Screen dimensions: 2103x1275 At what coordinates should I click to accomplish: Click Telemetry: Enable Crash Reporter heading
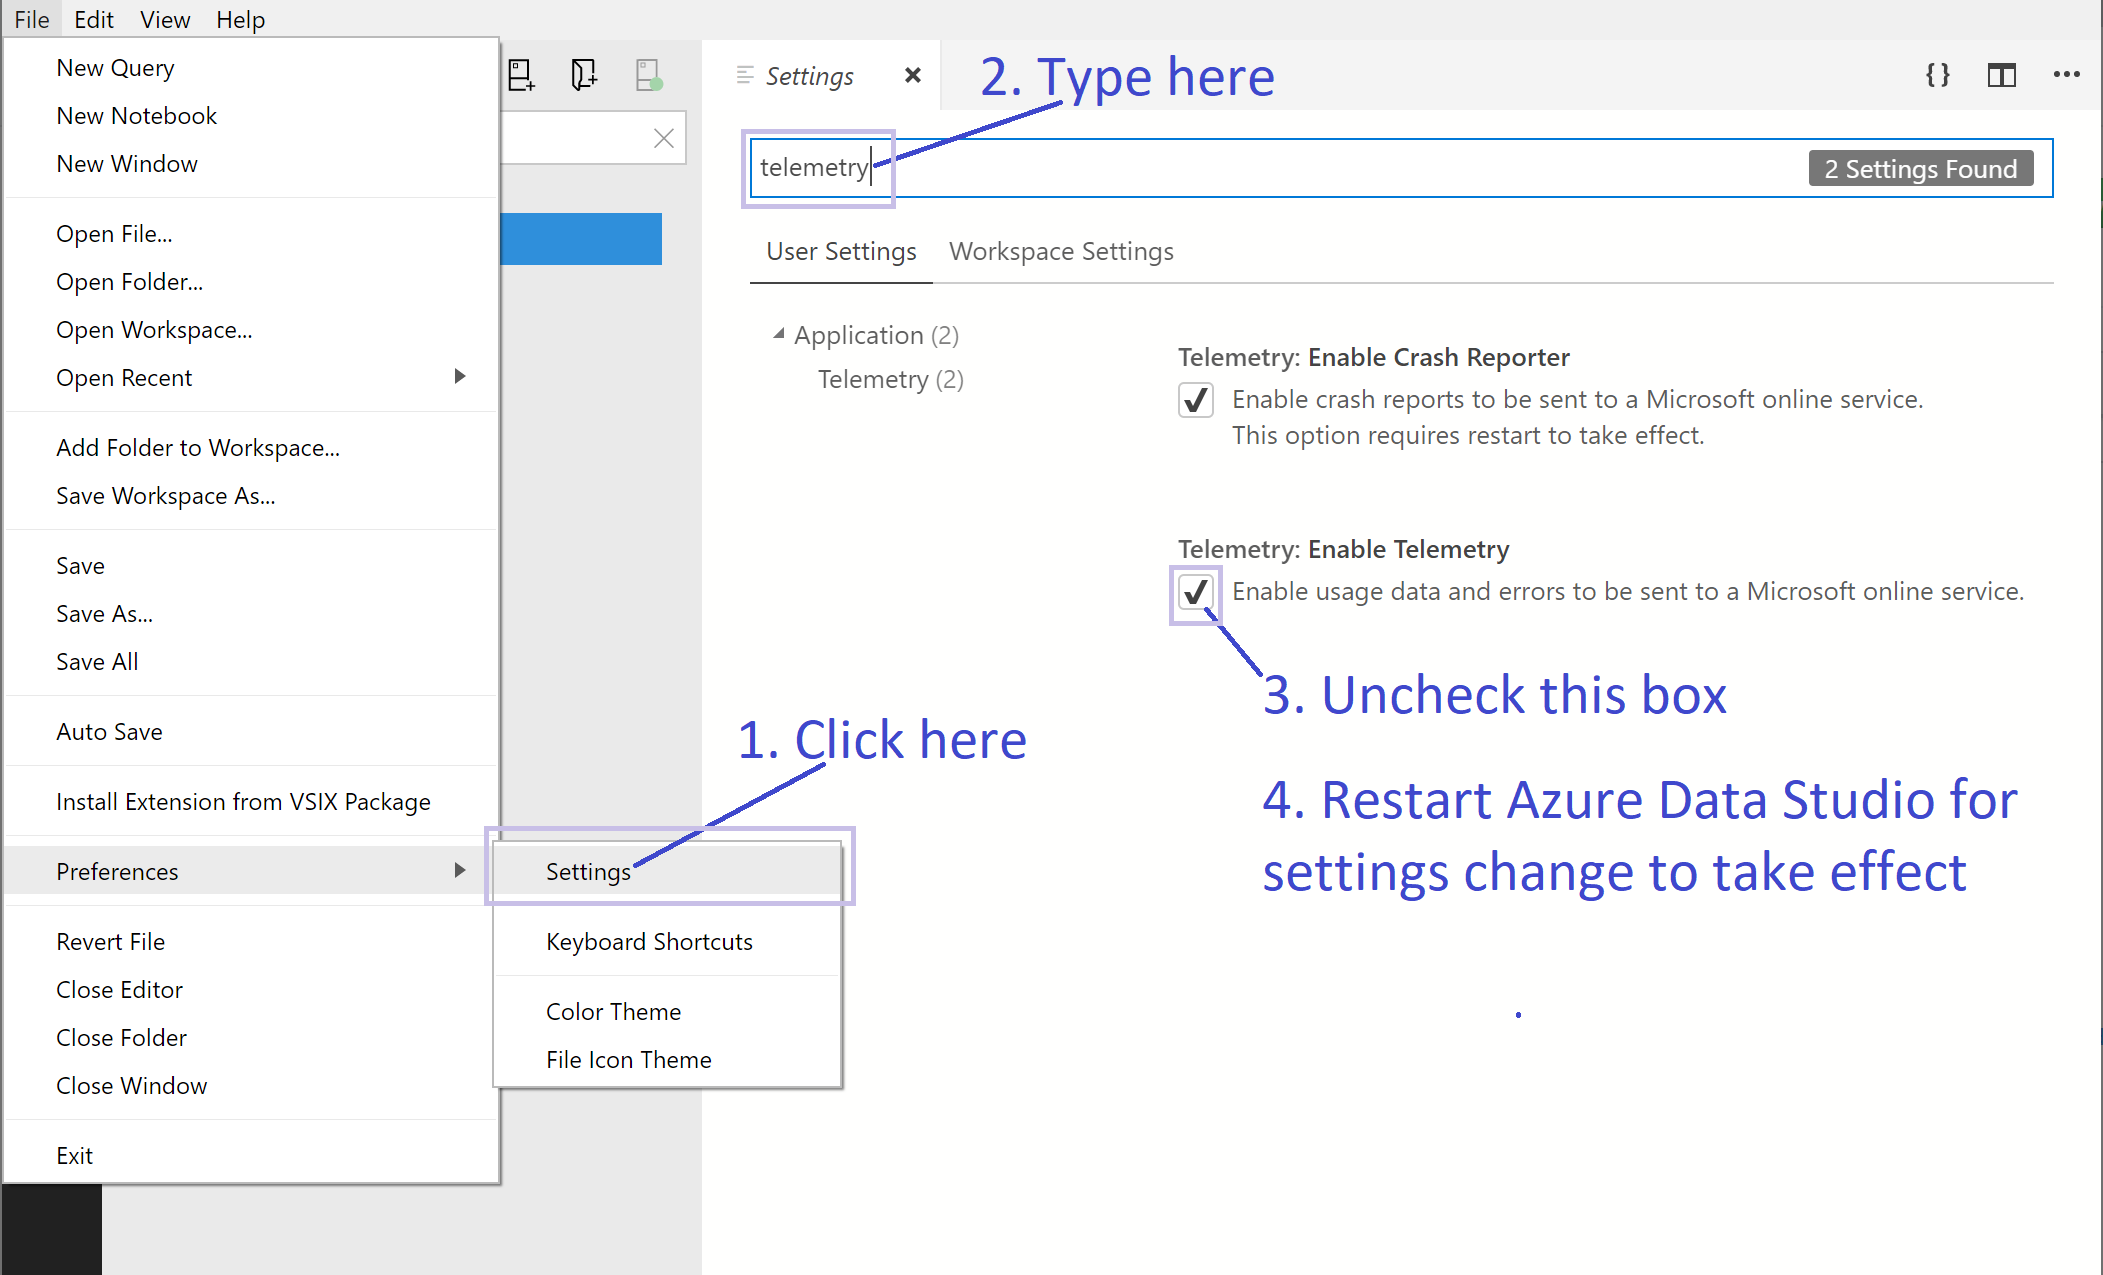click(x=1374, y=358)
